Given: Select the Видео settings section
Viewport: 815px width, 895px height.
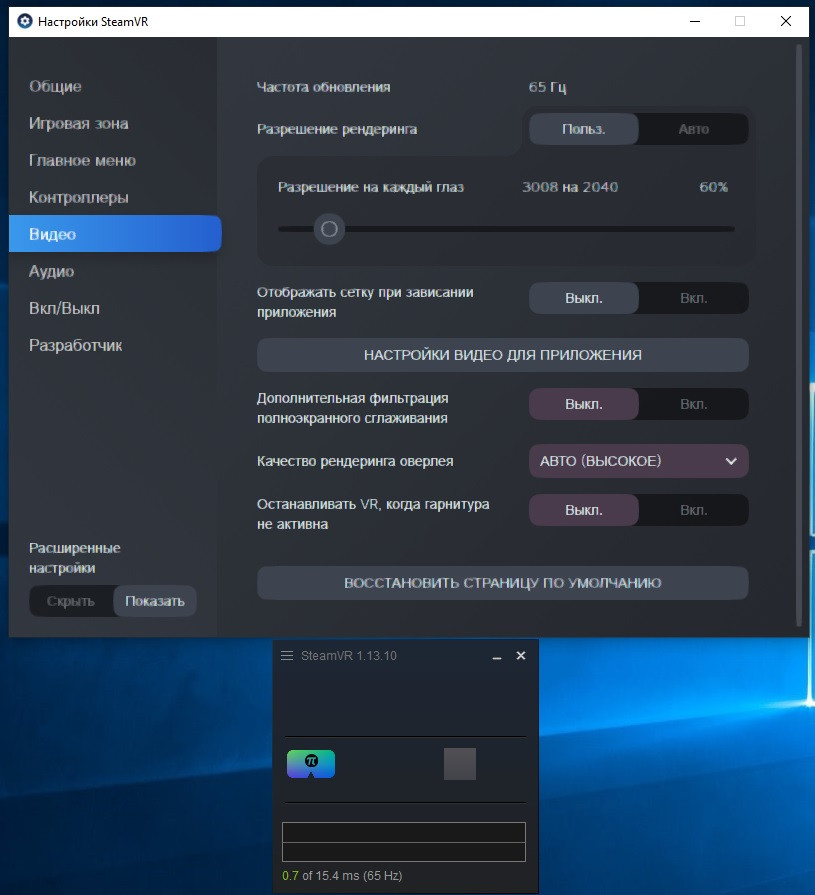Looking at the screenshot, I should (x=115, y=233).
